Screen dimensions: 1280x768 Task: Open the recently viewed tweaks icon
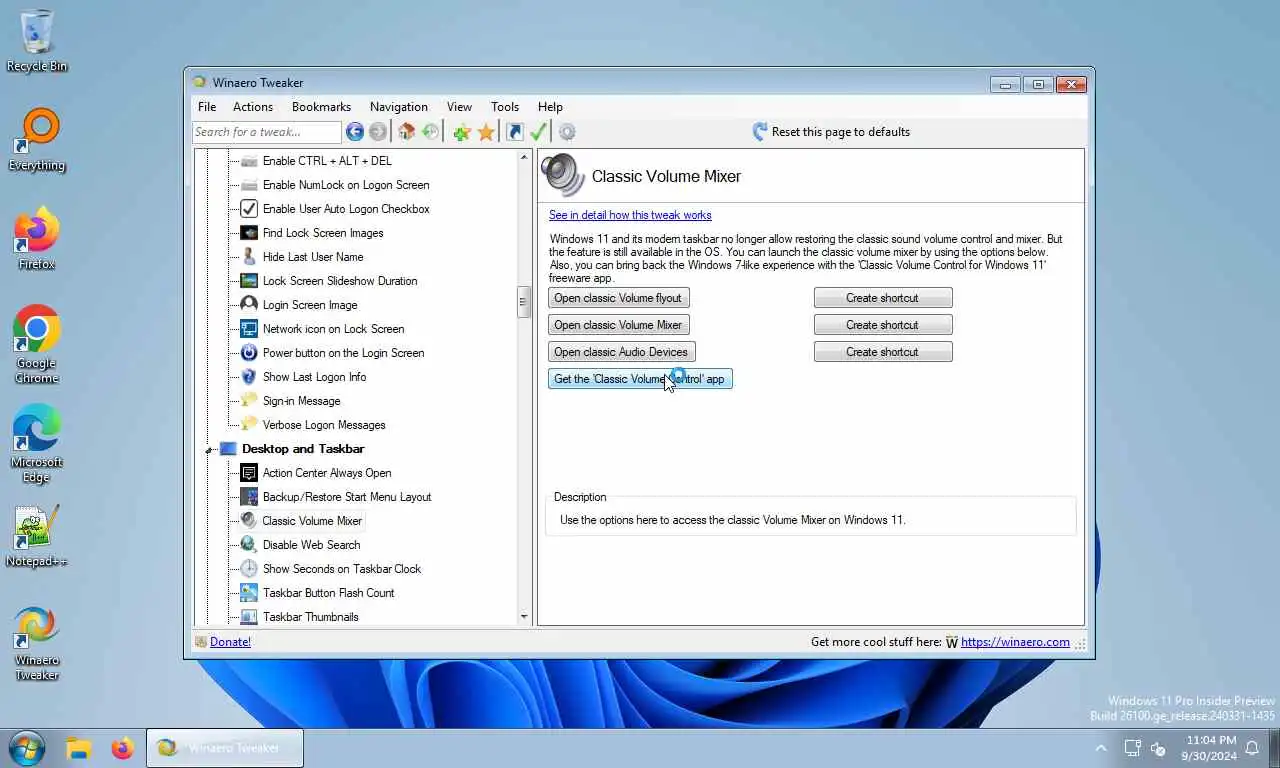point(430,132)
